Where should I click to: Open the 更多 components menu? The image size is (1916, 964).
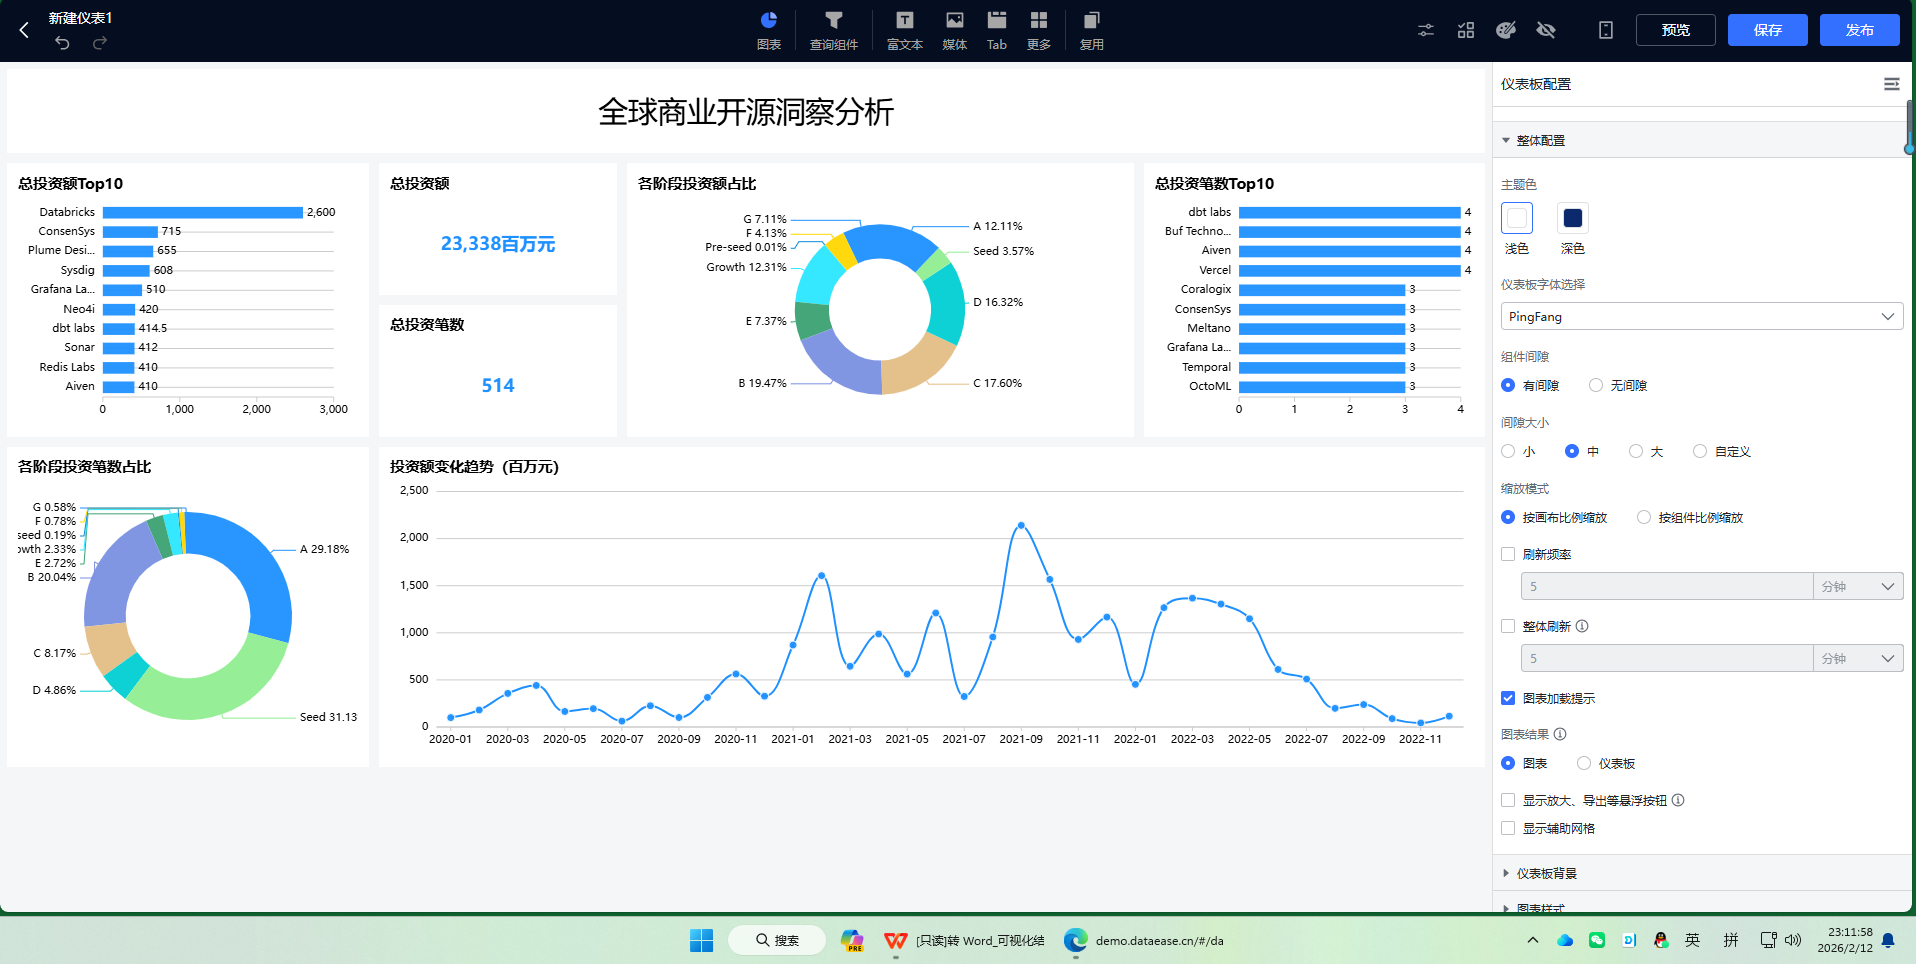[x=1039, y=30]
